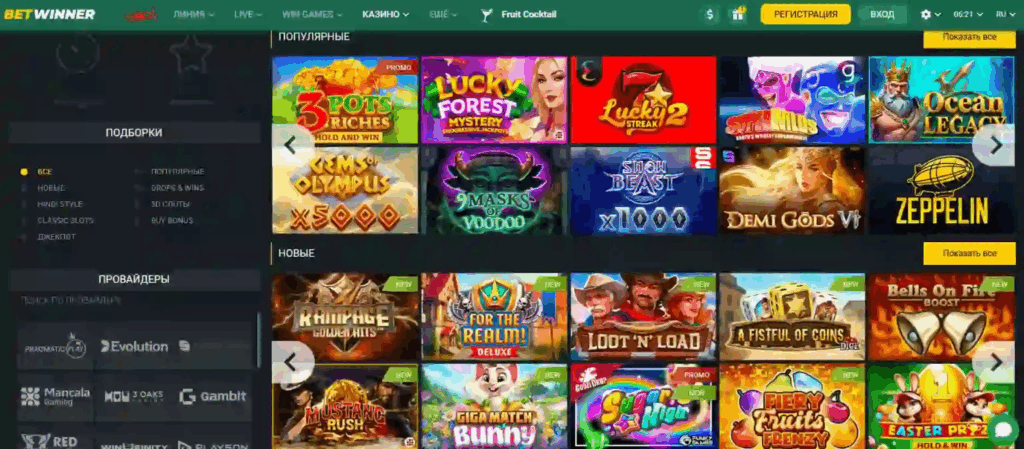Open the Zeppelin game thumbnail
1024x449 pixels.
(941, 191)
